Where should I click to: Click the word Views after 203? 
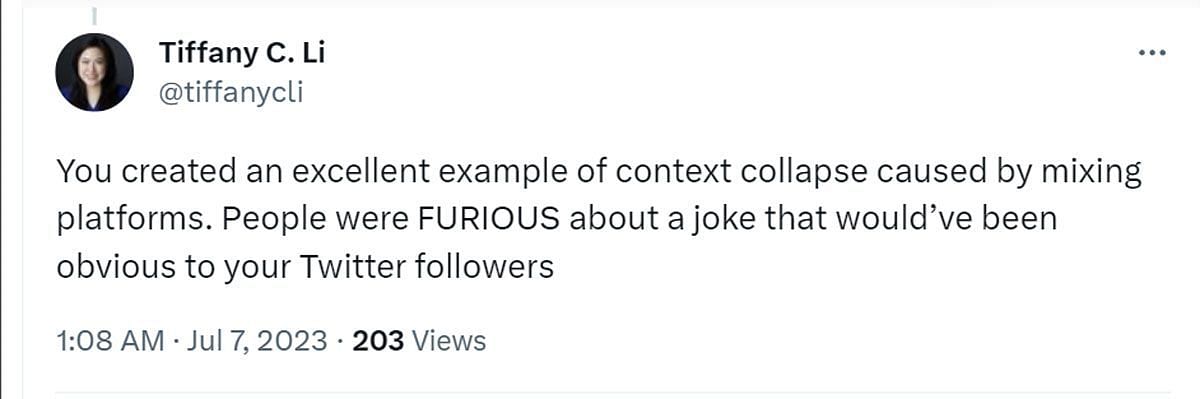tap(449, 341)
